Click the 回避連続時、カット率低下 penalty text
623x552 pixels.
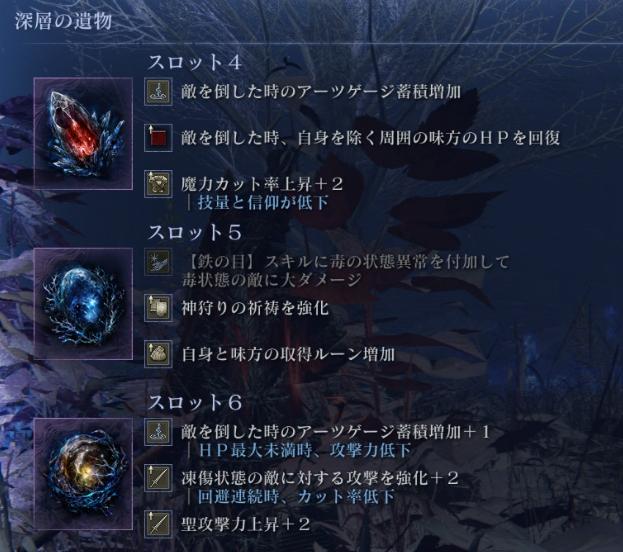click(x=296, y=496)
